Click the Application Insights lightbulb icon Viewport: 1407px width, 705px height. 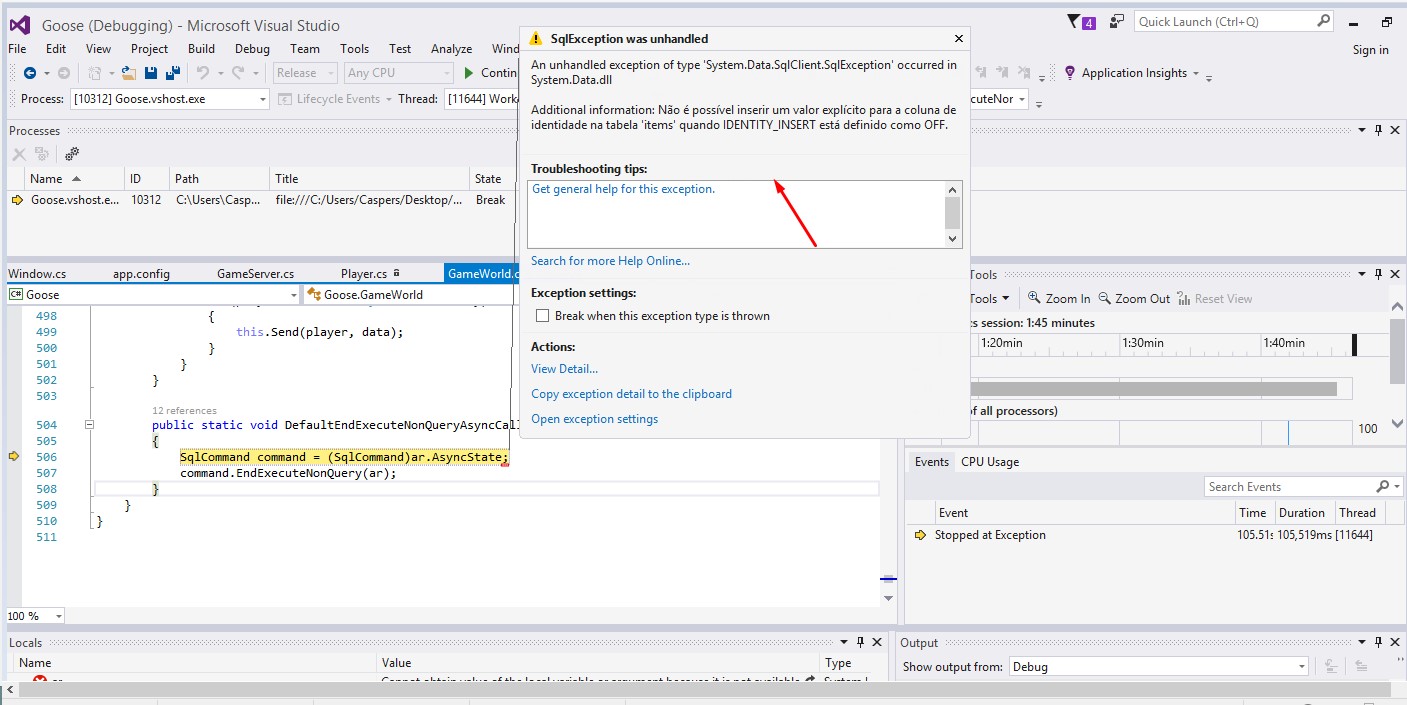pos(1070,73)
